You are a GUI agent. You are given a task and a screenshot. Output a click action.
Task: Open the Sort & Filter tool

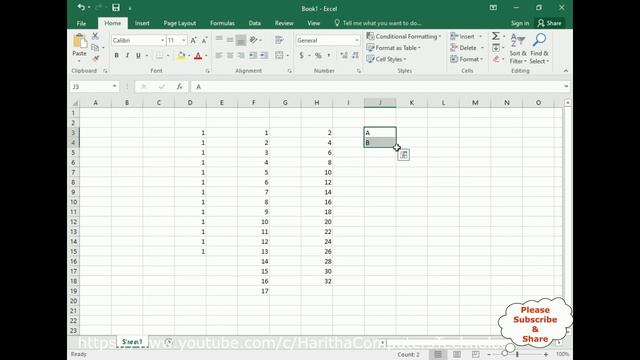point(518,49)
